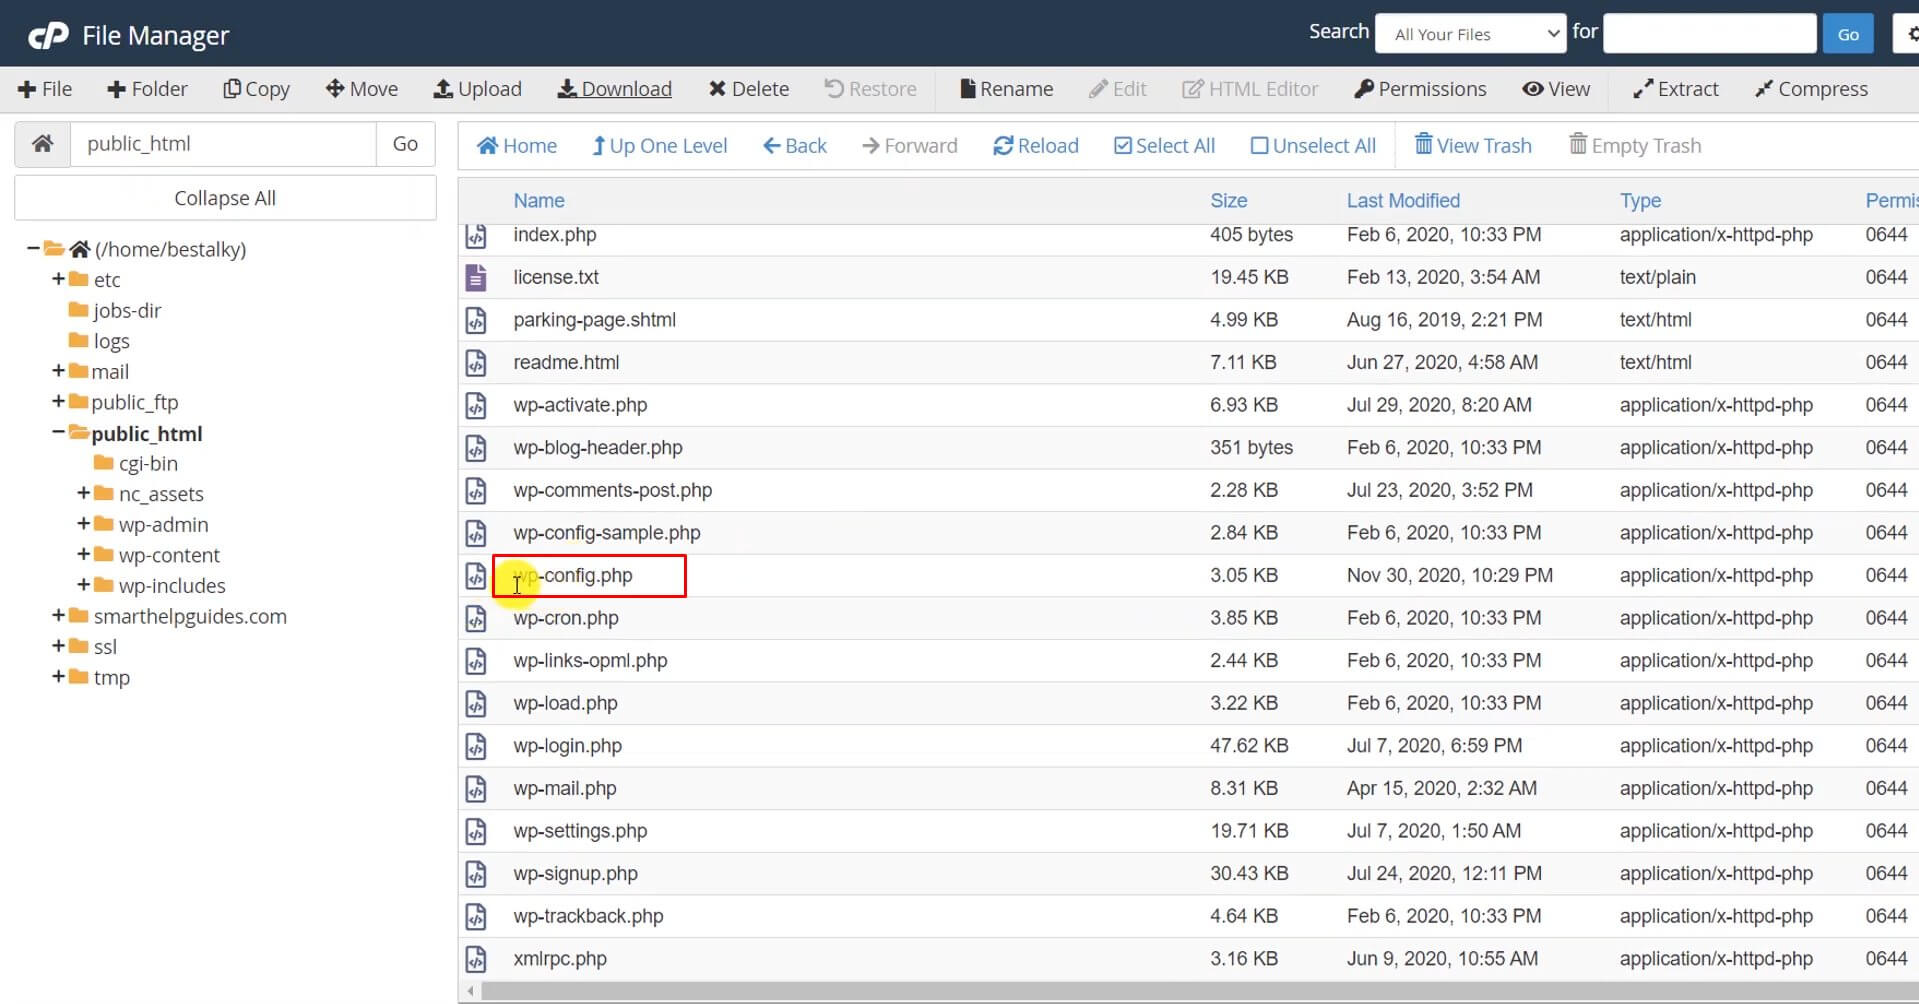Expand the nc_assets folder
The height and width of the screenshot is (1004, 1919).
84,494
